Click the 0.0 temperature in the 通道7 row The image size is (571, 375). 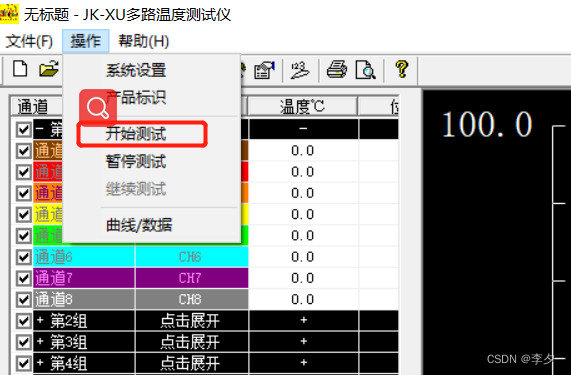303,279
